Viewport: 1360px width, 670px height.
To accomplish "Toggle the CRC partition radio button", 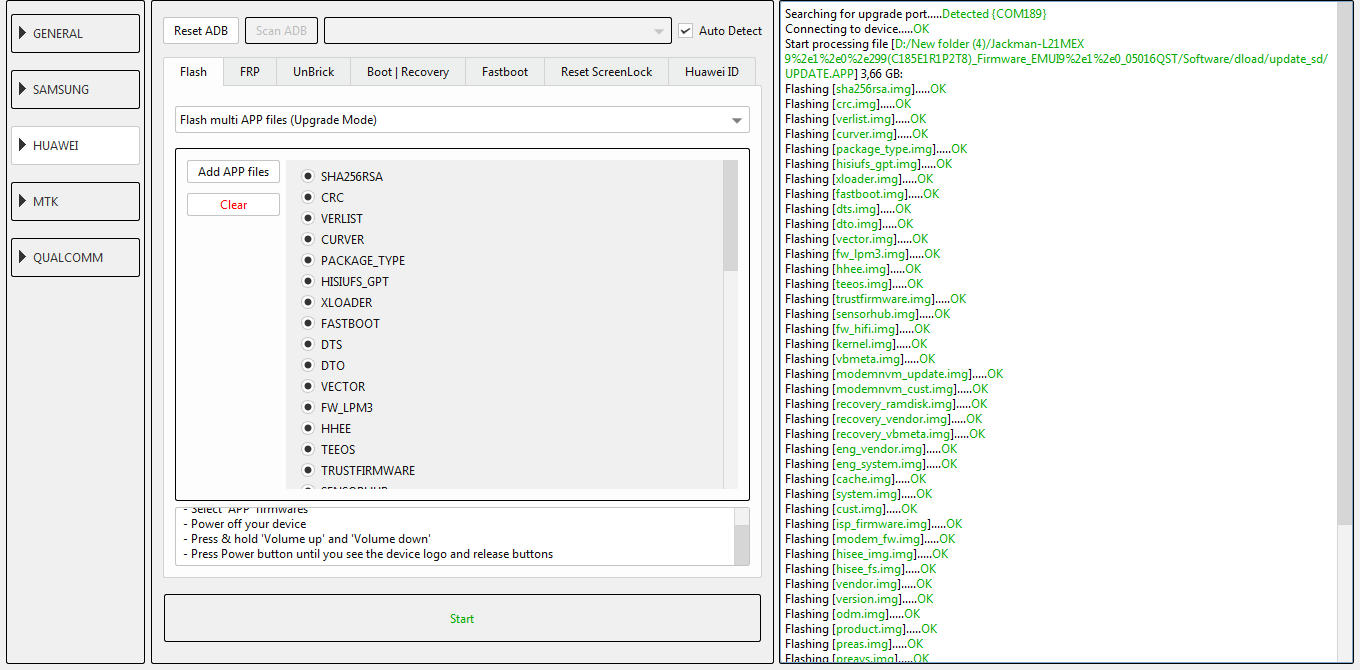I will tap(308, 198).
